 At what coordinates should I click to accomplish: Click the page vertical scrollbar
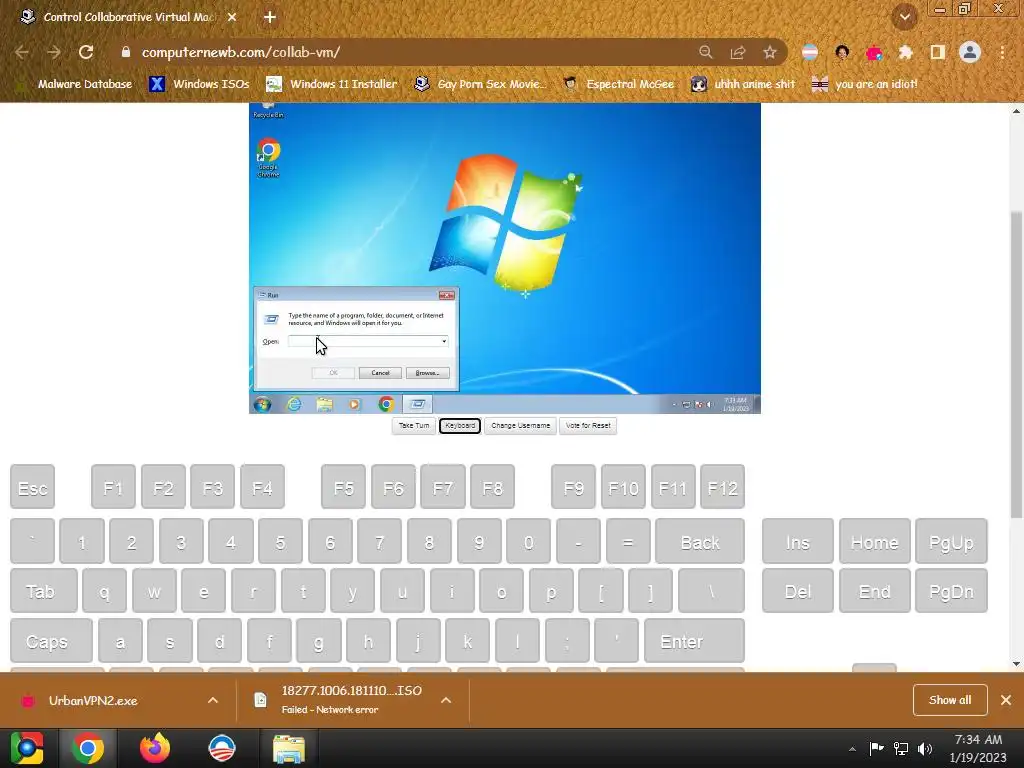[1016, 366]
